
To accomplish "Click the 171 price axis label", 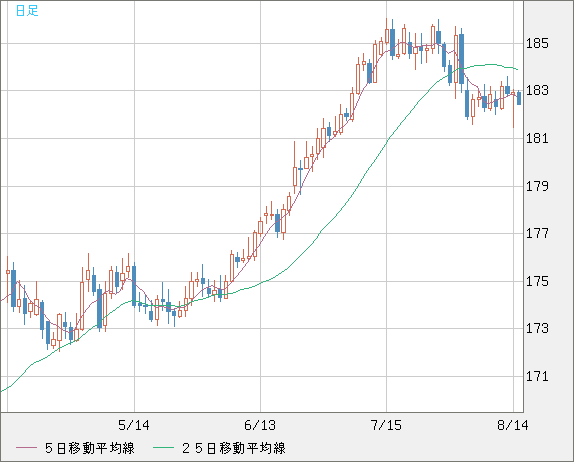I will coord(537,376).
